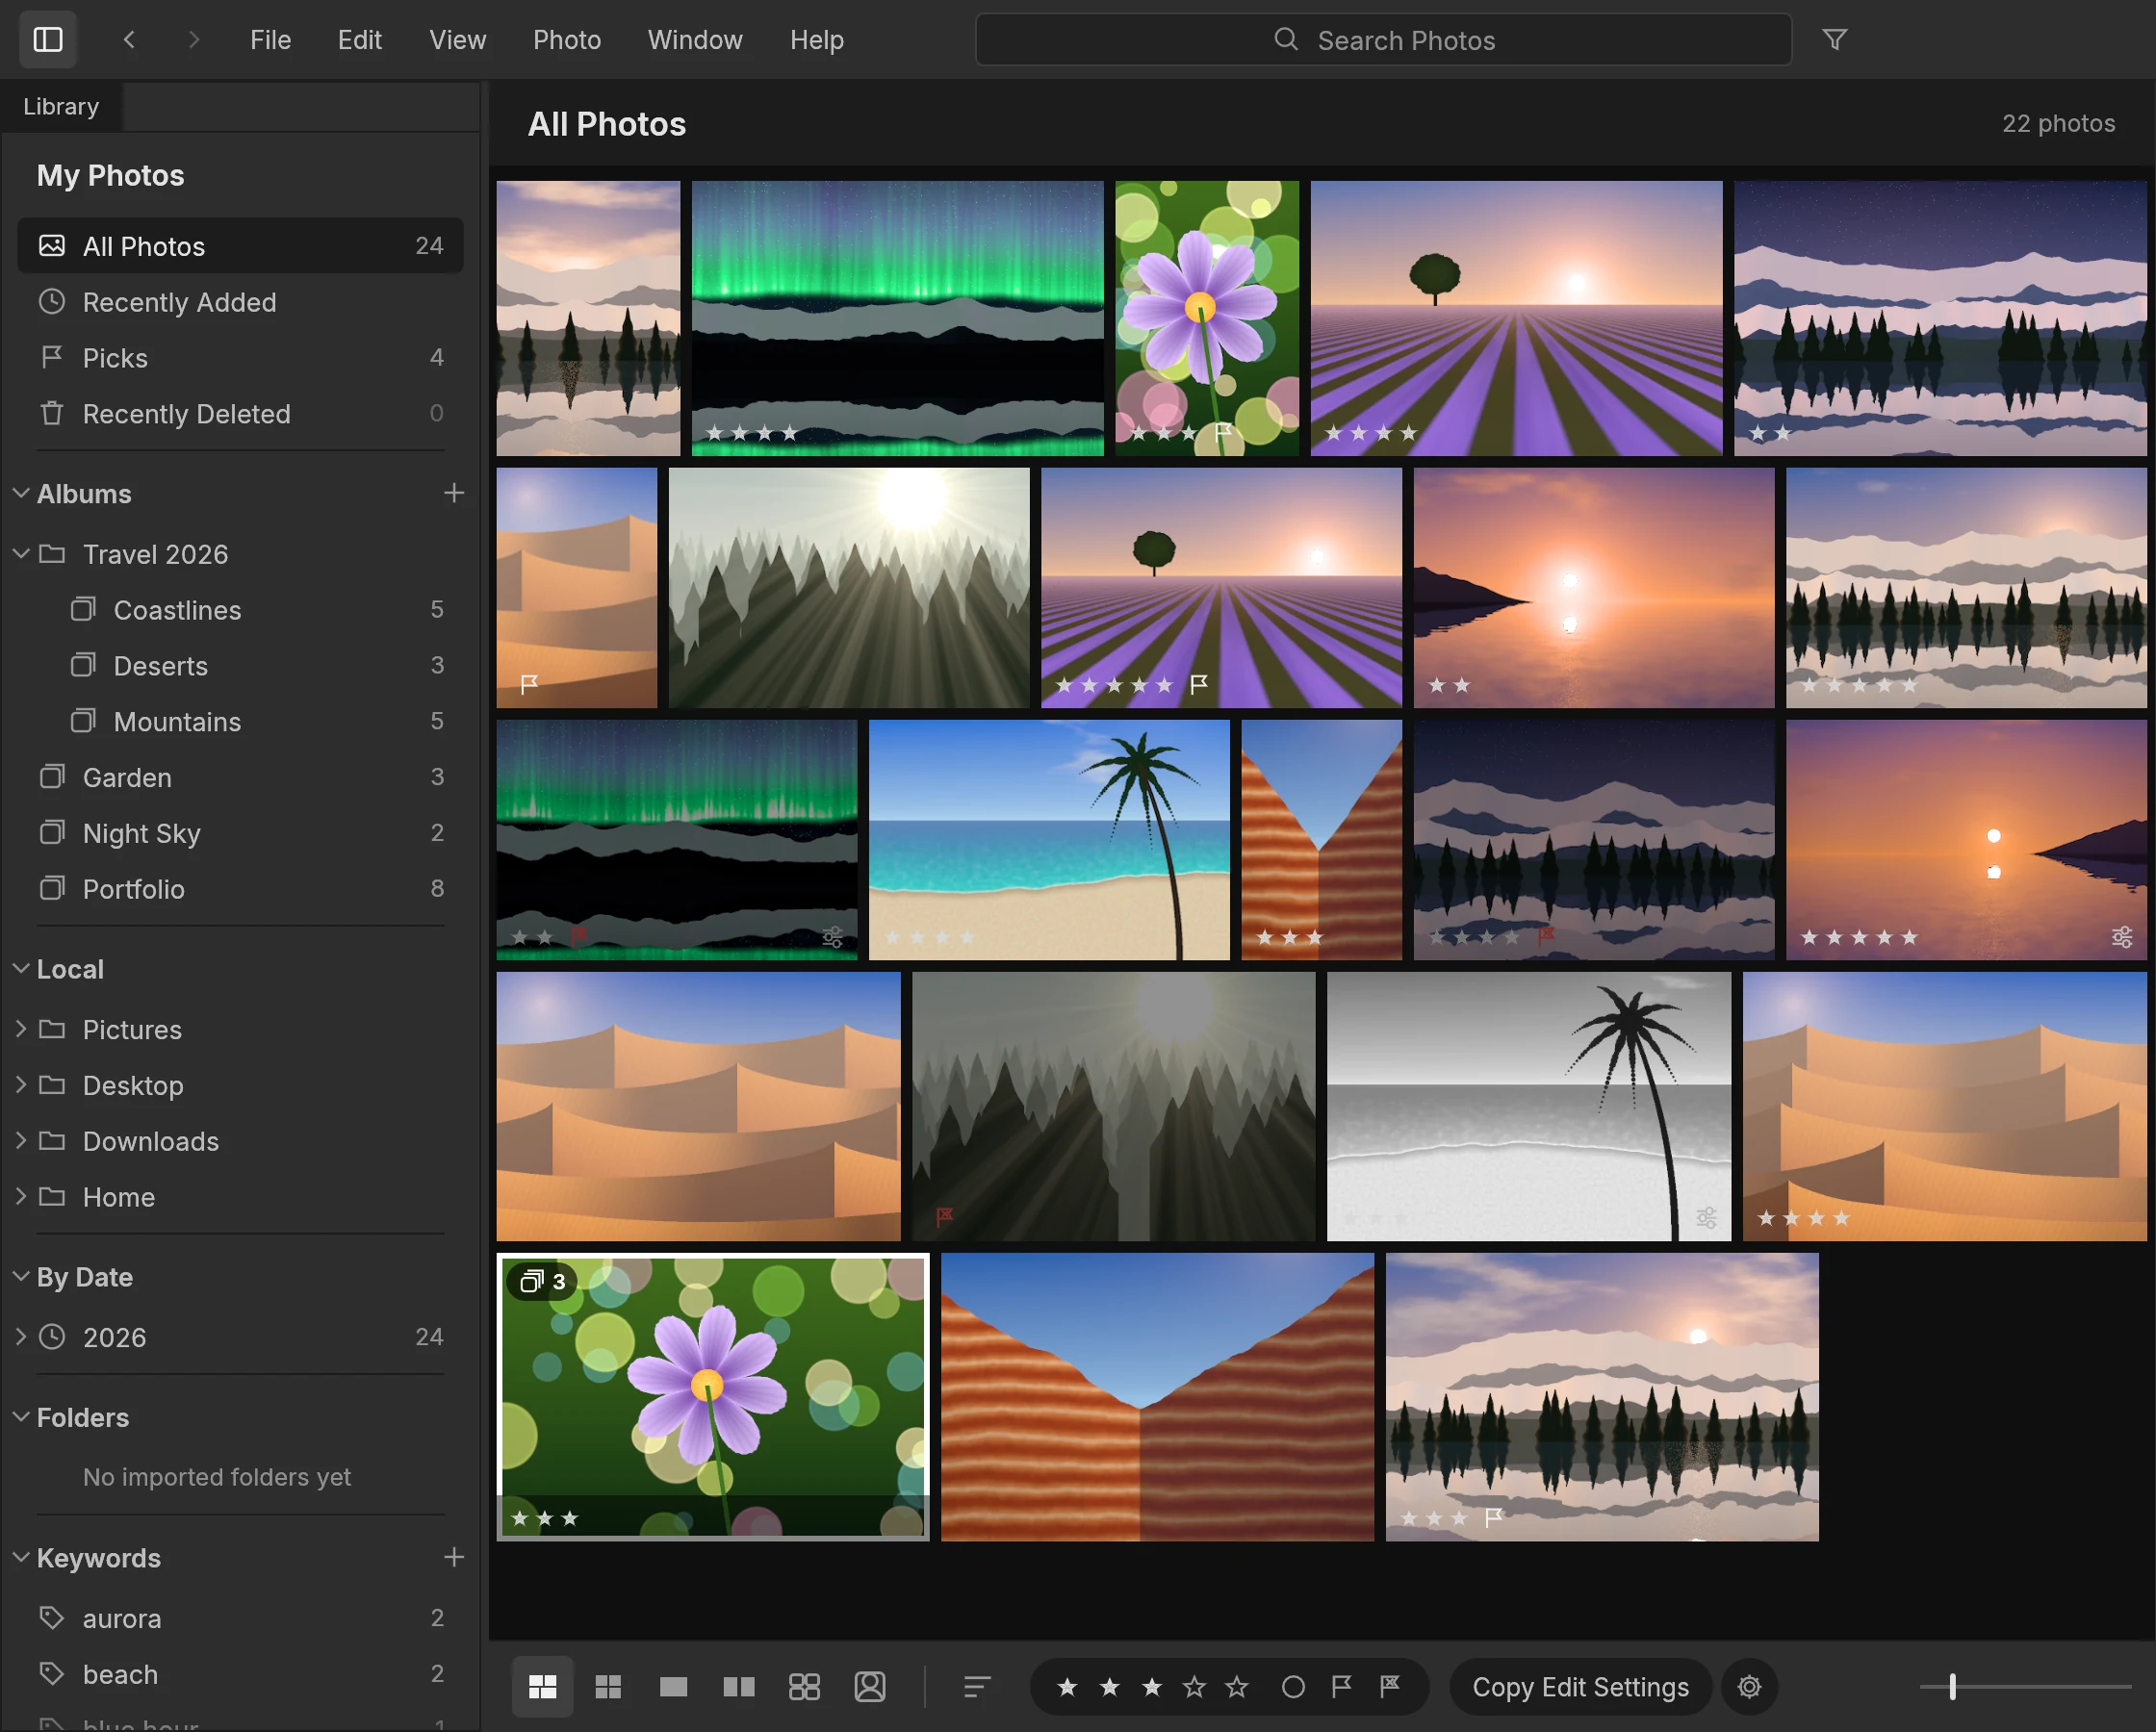Flag selected photo as rejected
Viewport: 2156px width, 1732px height.
(1390, 1687)
